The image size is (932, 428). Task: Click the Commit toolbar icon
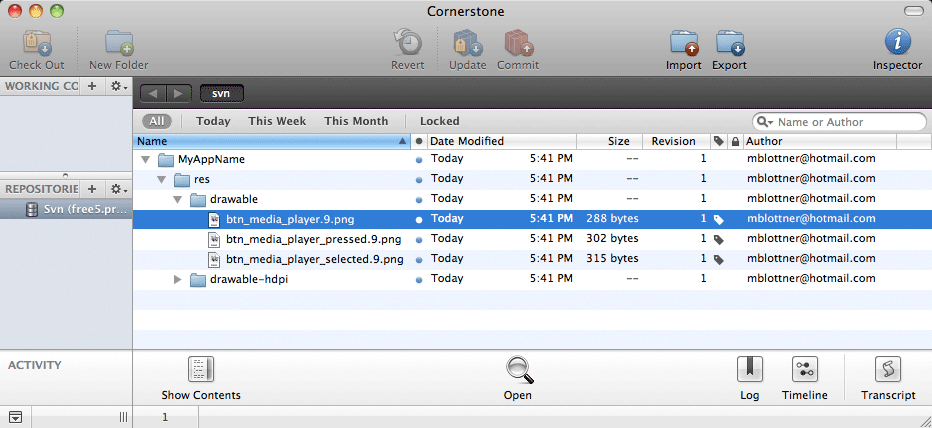(x=518, y=43)
